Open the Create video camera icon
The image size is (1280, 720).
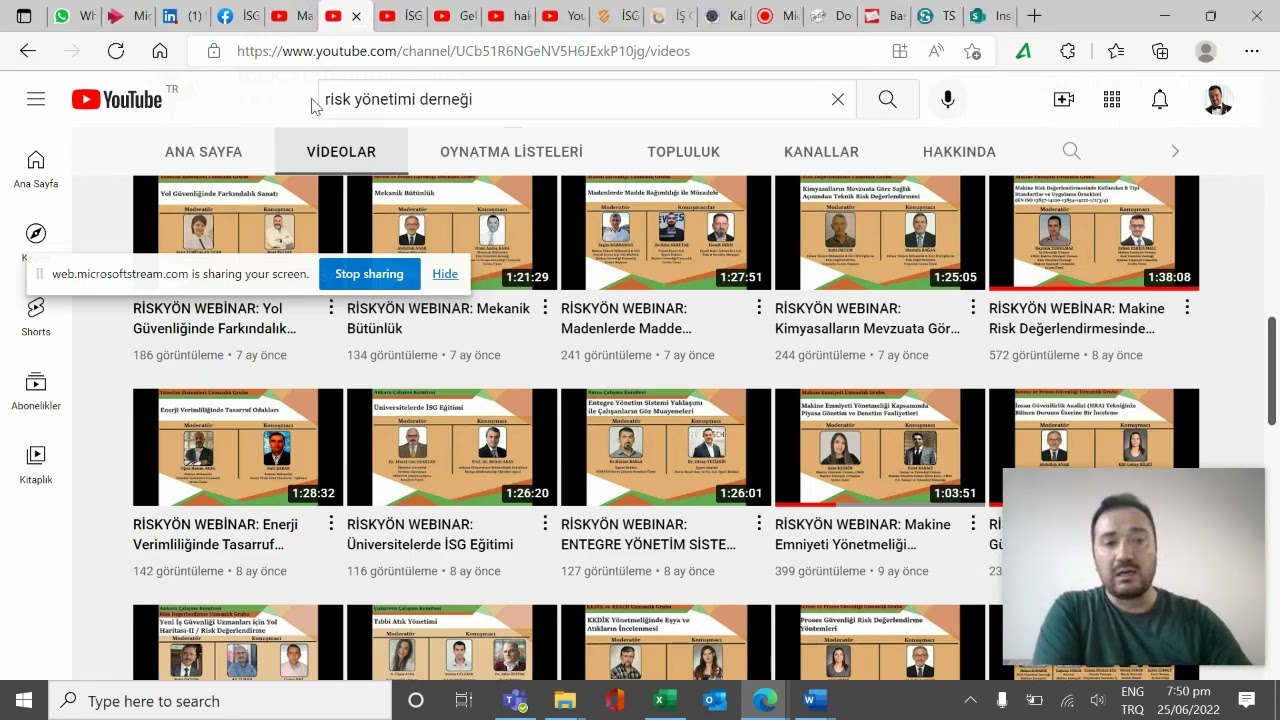[x=1064, y=99]
